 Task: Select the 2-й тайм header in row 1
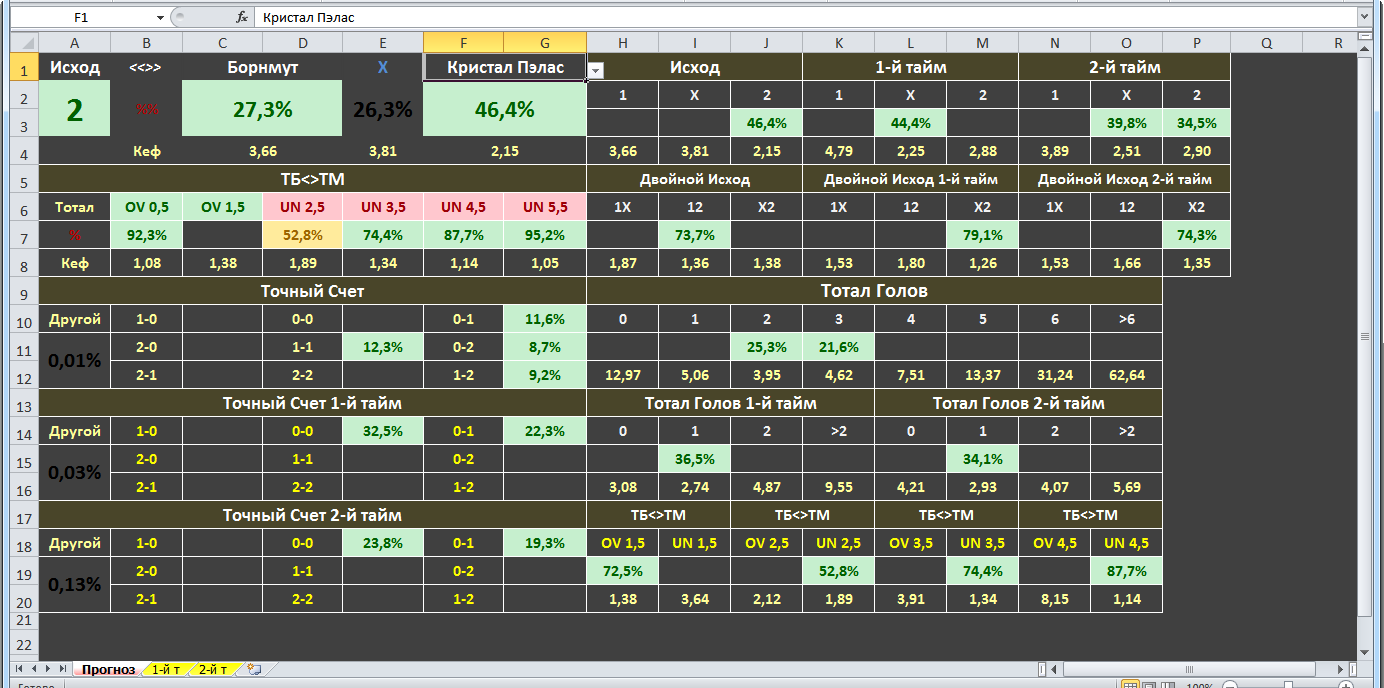click(x=1125, y=68)
